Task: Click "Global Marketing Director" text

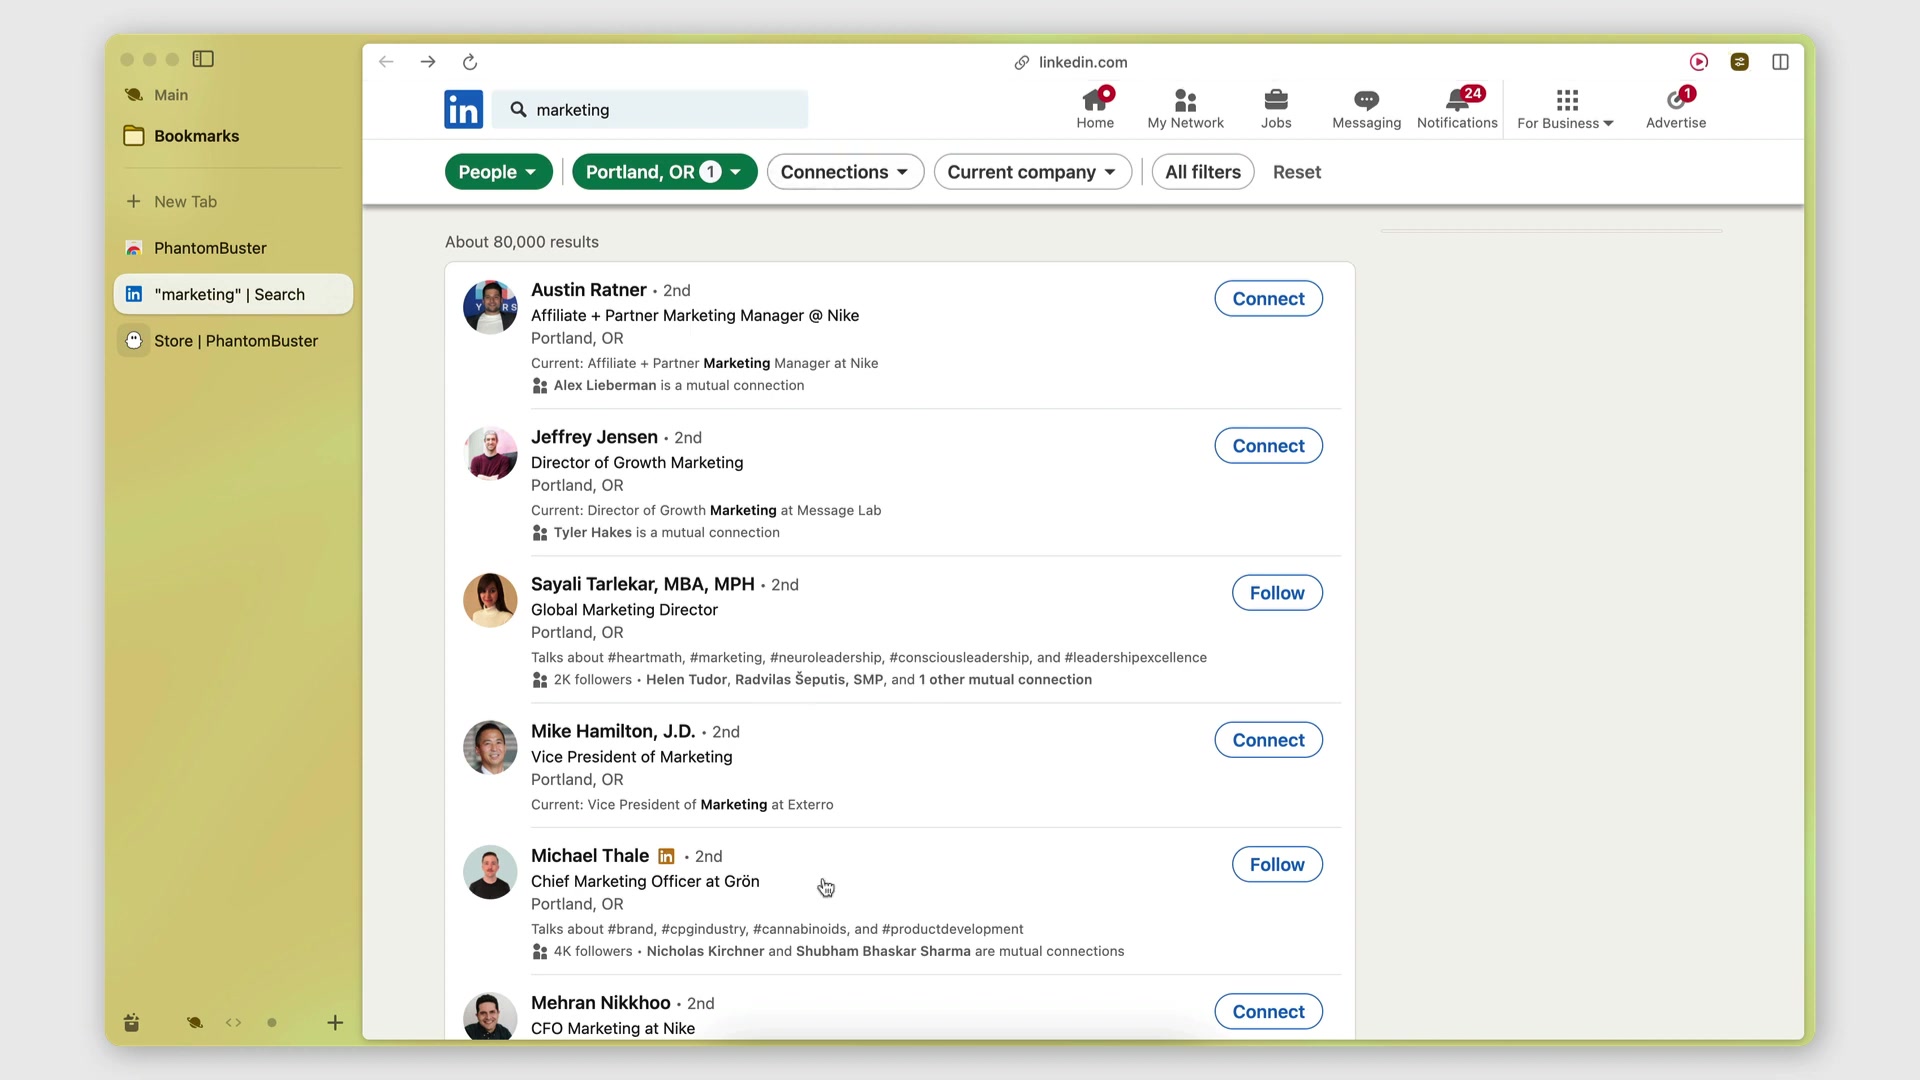Action: pos(624,610)
